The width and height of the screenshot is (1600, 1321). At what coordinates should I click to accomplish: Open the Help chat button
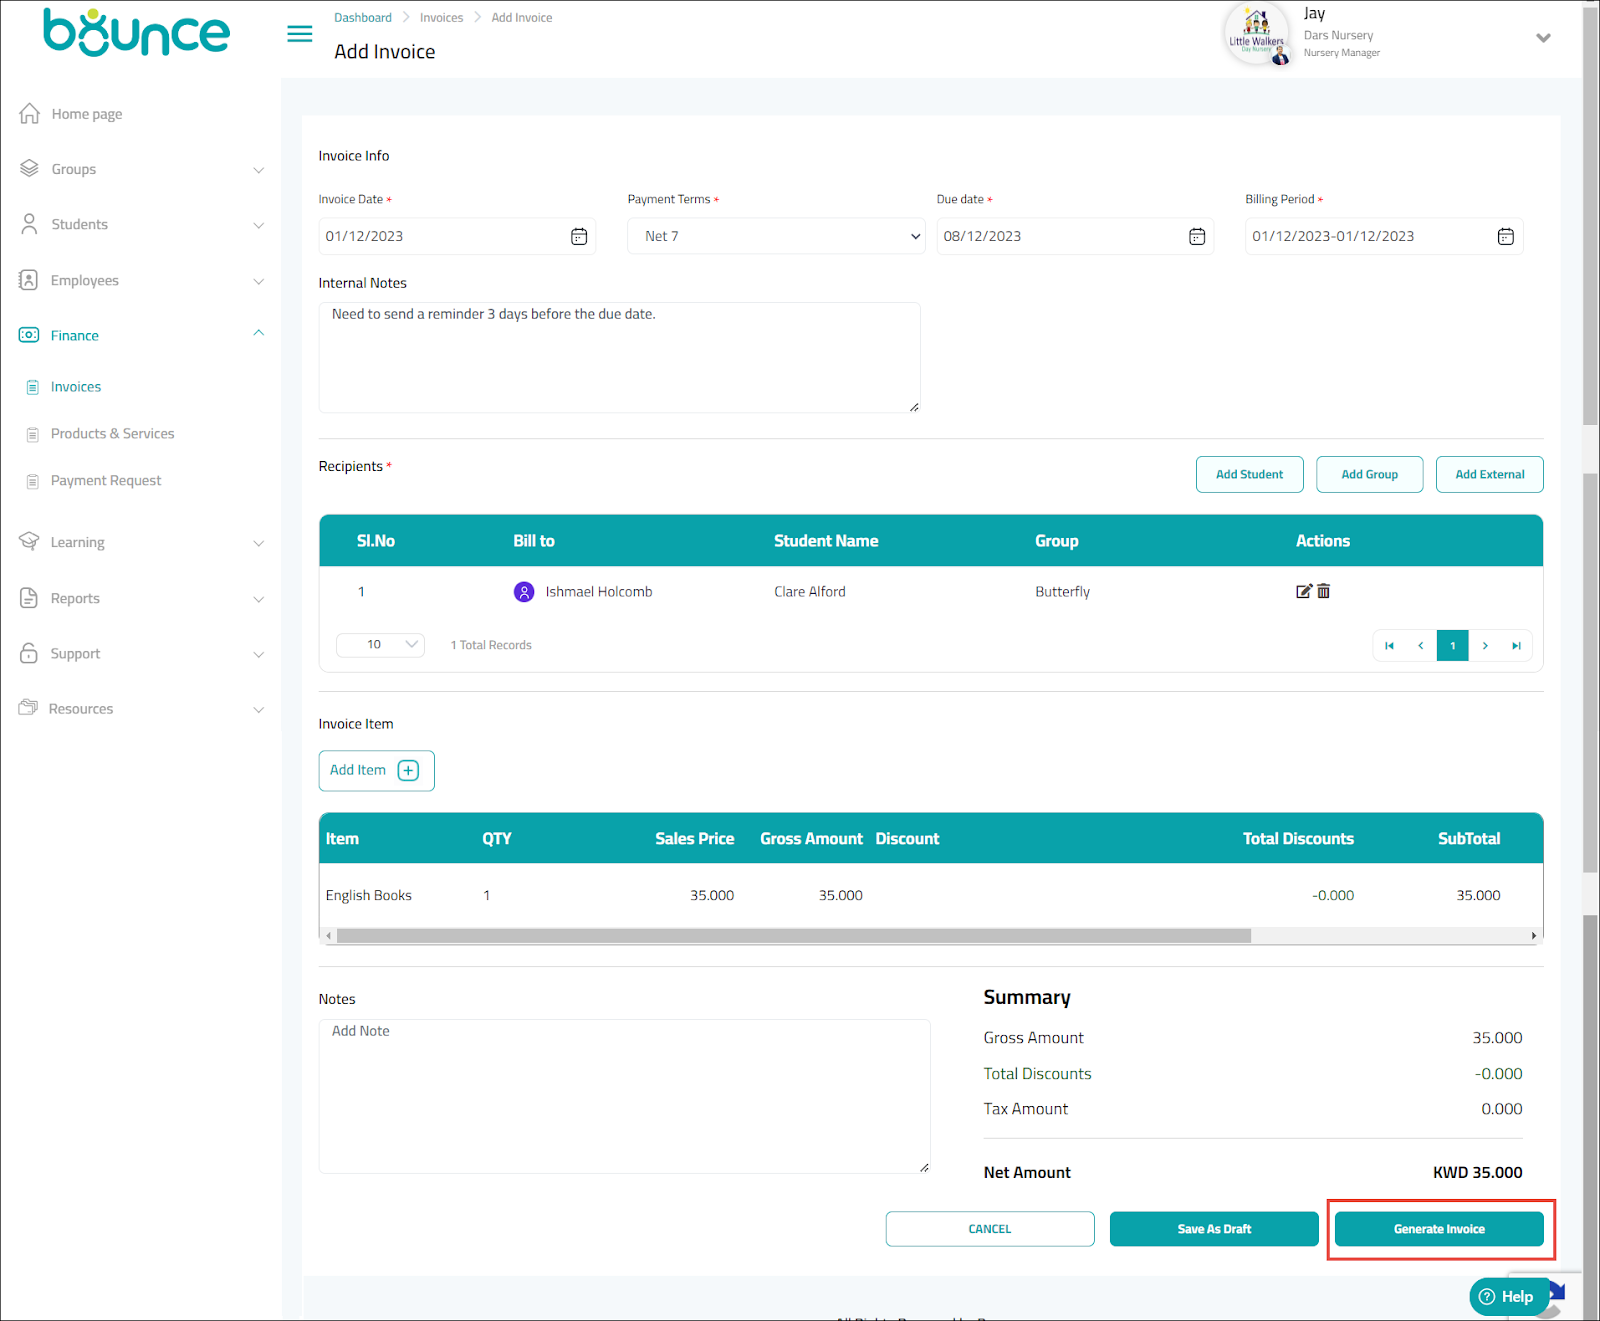(x=1508, y=1296)
